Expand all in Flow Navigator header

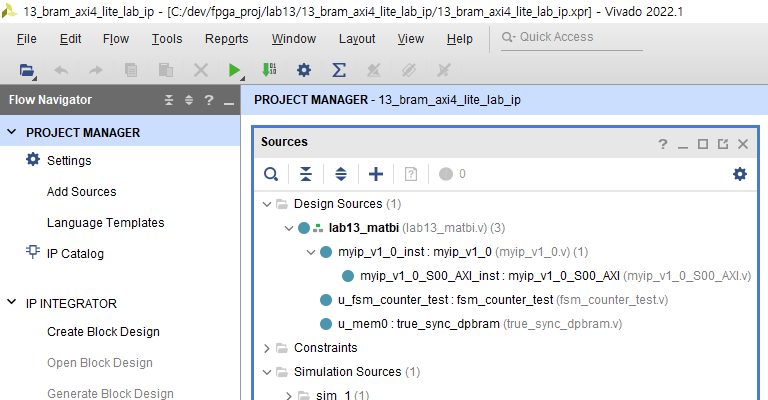(189, 100)
